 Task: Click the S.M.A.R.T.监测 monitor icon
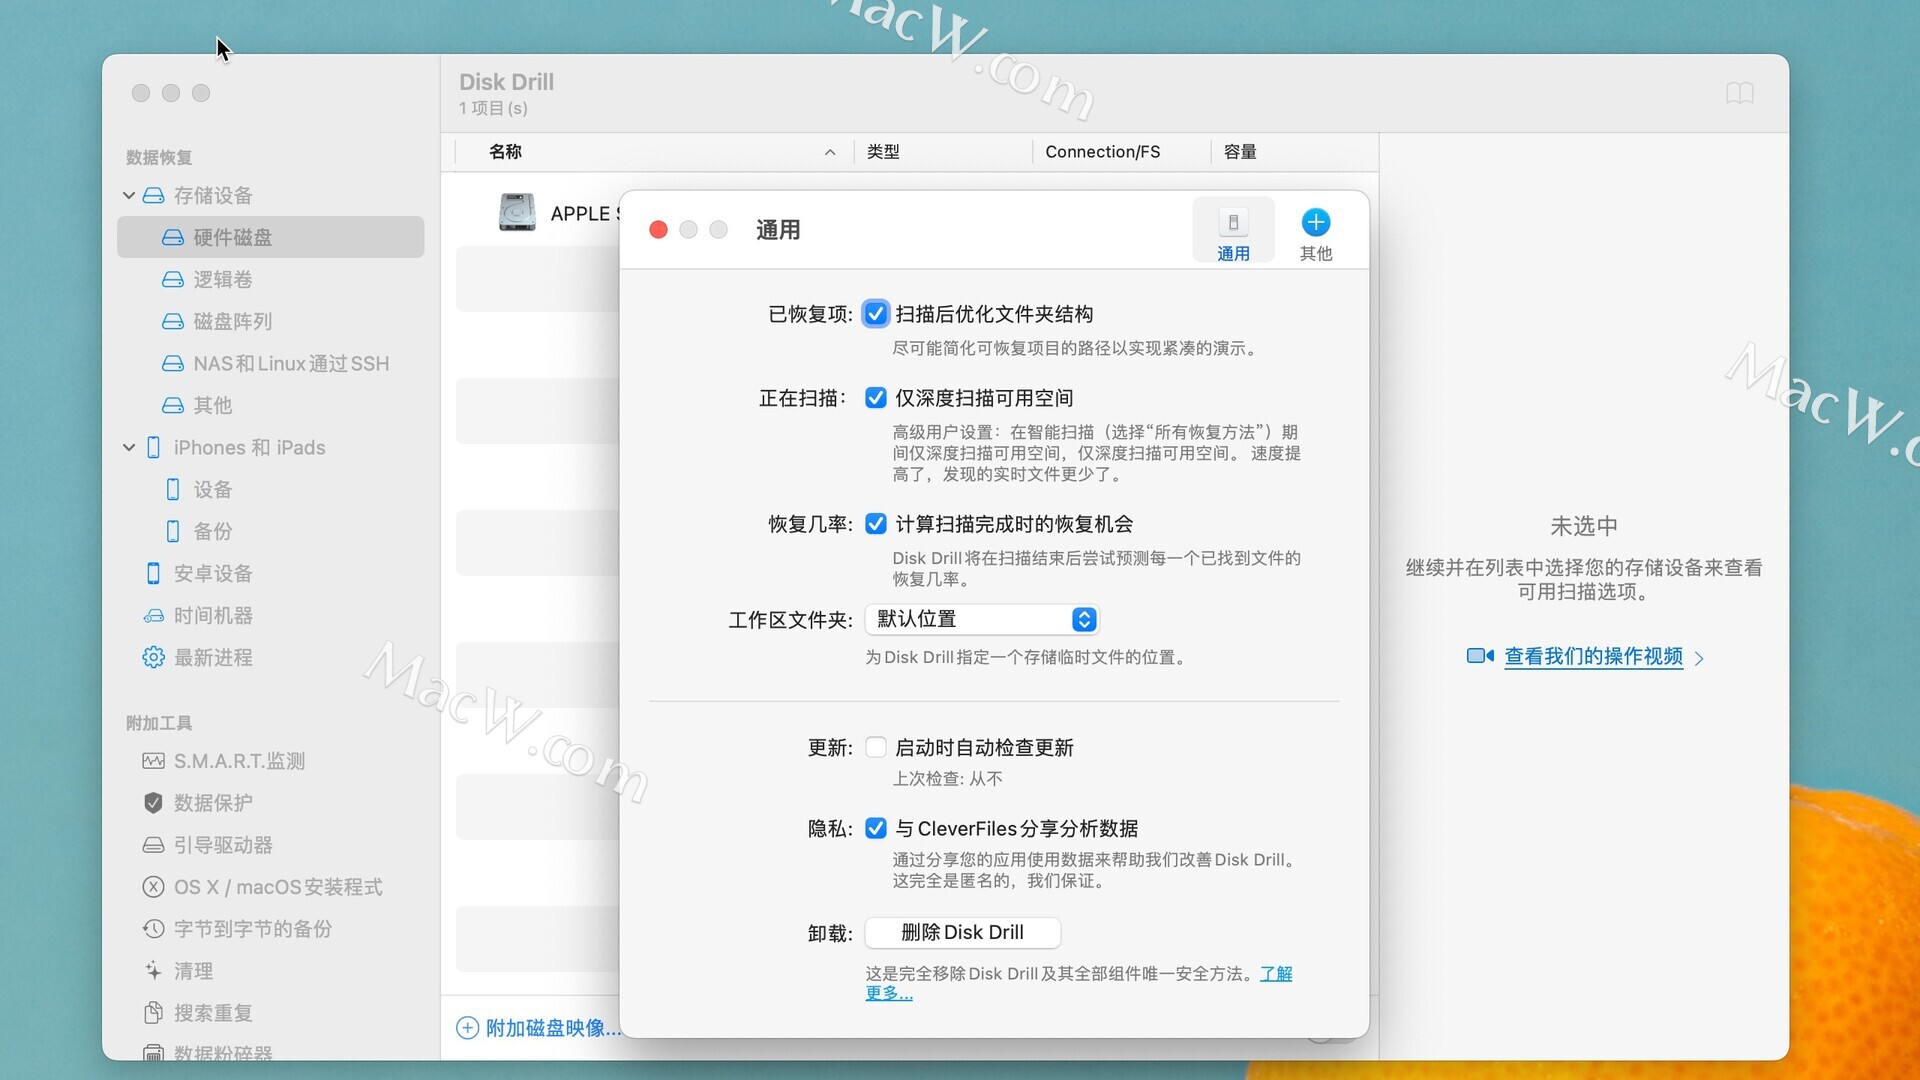[x=153, y=761]
